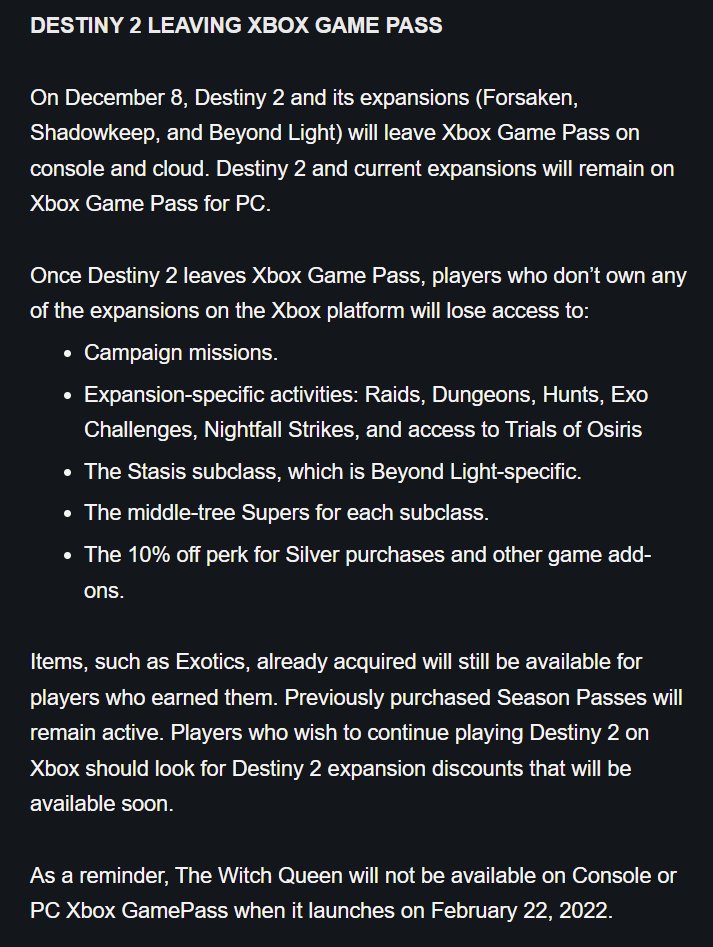
Task: Click the paragraph beginning 'Items, such as Exotics'
Action: pos(356,733)
